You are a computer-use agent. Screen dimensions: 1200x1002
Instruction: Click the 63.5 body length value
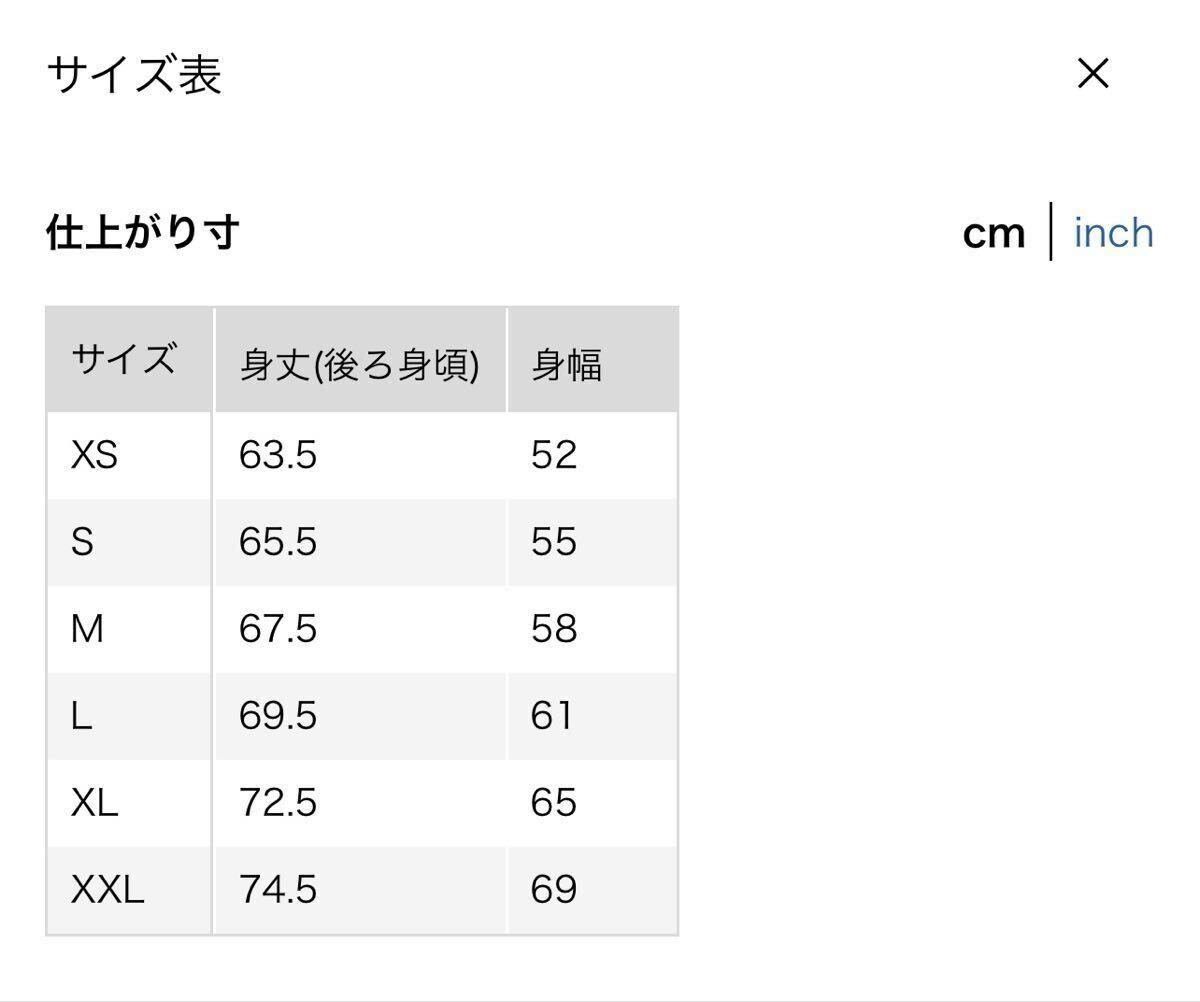point(278,455)
